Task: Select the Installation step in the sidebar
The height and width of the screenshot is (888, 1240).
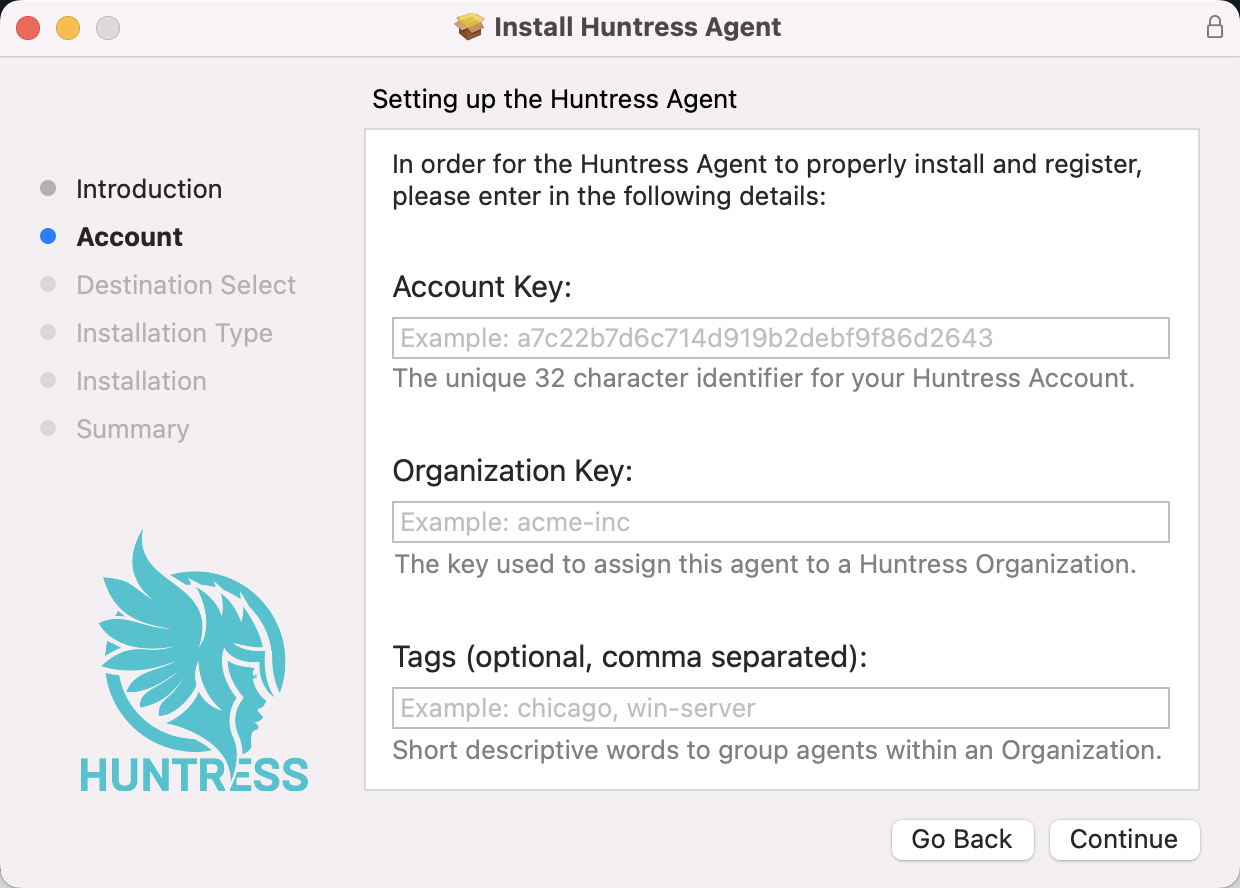Action: [x=140, y=380]
